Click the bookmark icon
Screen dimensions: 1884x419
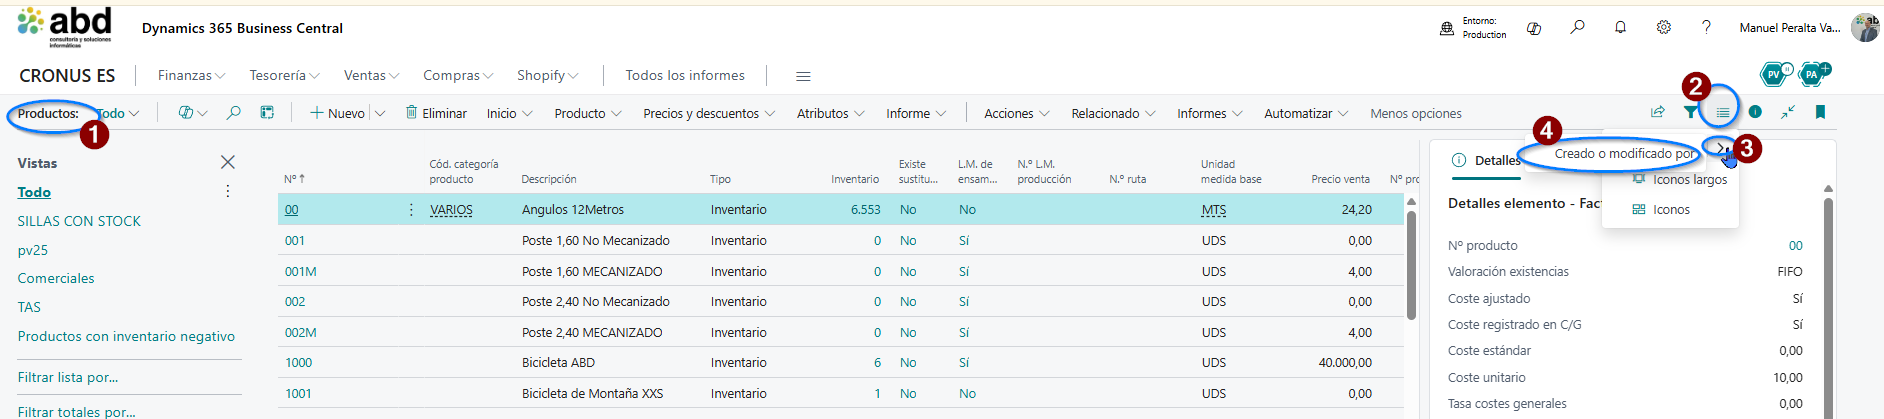(1820, 112)
